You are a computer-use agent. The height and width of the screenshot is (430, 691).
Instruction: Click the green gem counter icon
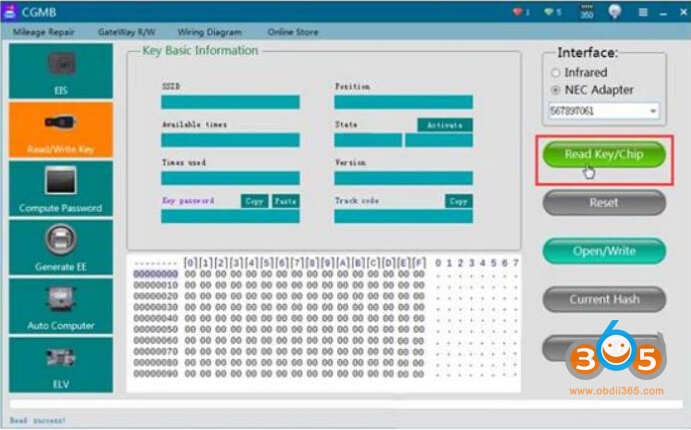coord(551,12)
